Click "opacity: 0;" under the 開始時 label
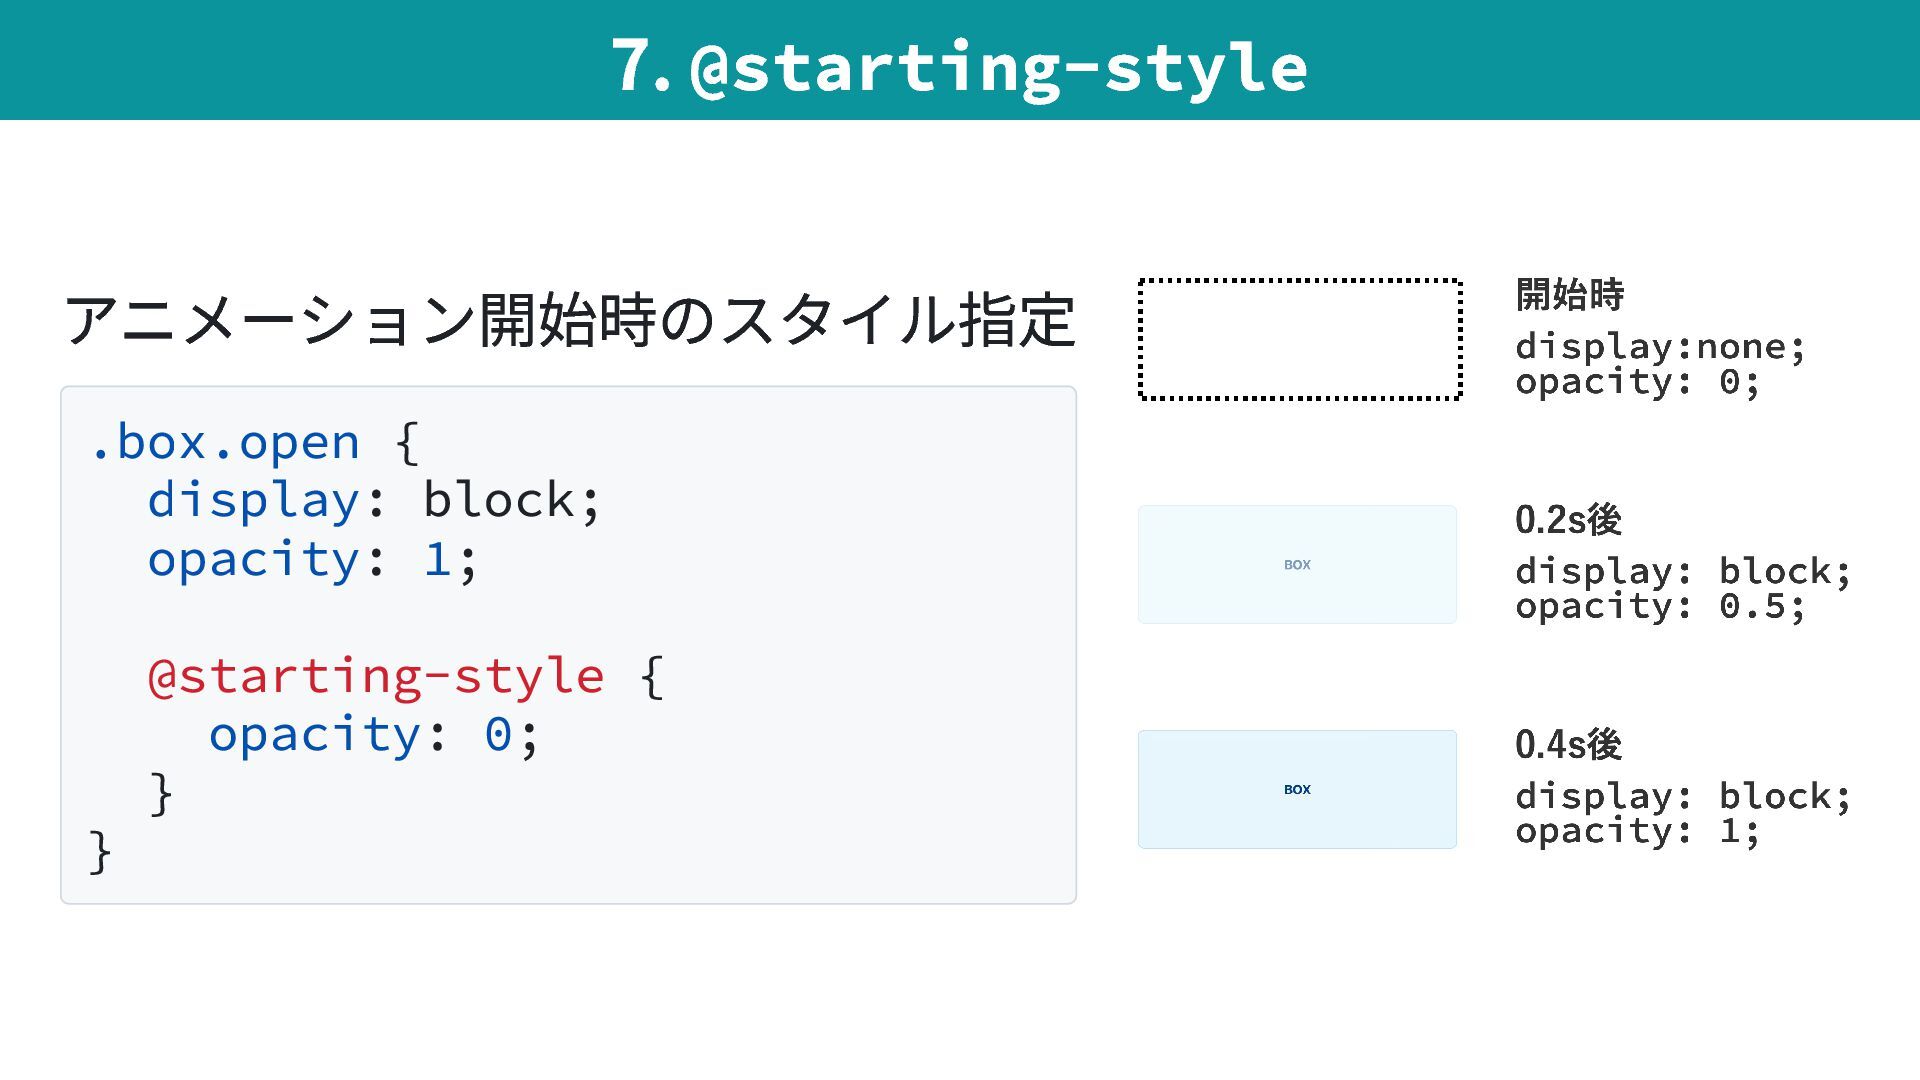 (1637, 382)
